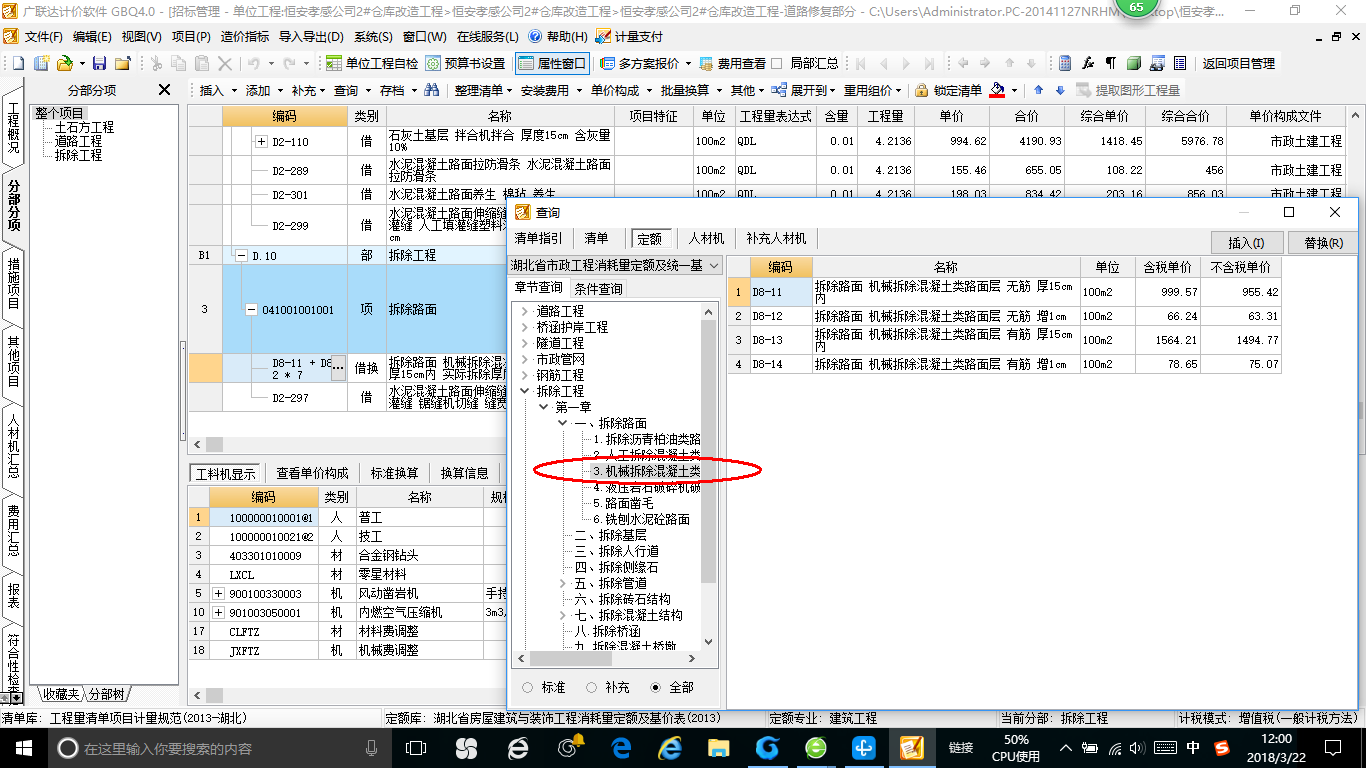This screenshot has height=768, width=1366.
Task: Click the green 3D cube icon
Action: click(x=1133, y=63)
